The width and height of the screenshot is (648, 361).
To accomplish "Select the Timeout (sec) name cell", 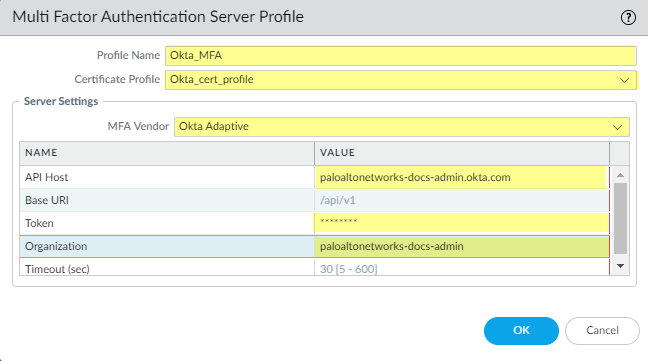I will [167, 268].
